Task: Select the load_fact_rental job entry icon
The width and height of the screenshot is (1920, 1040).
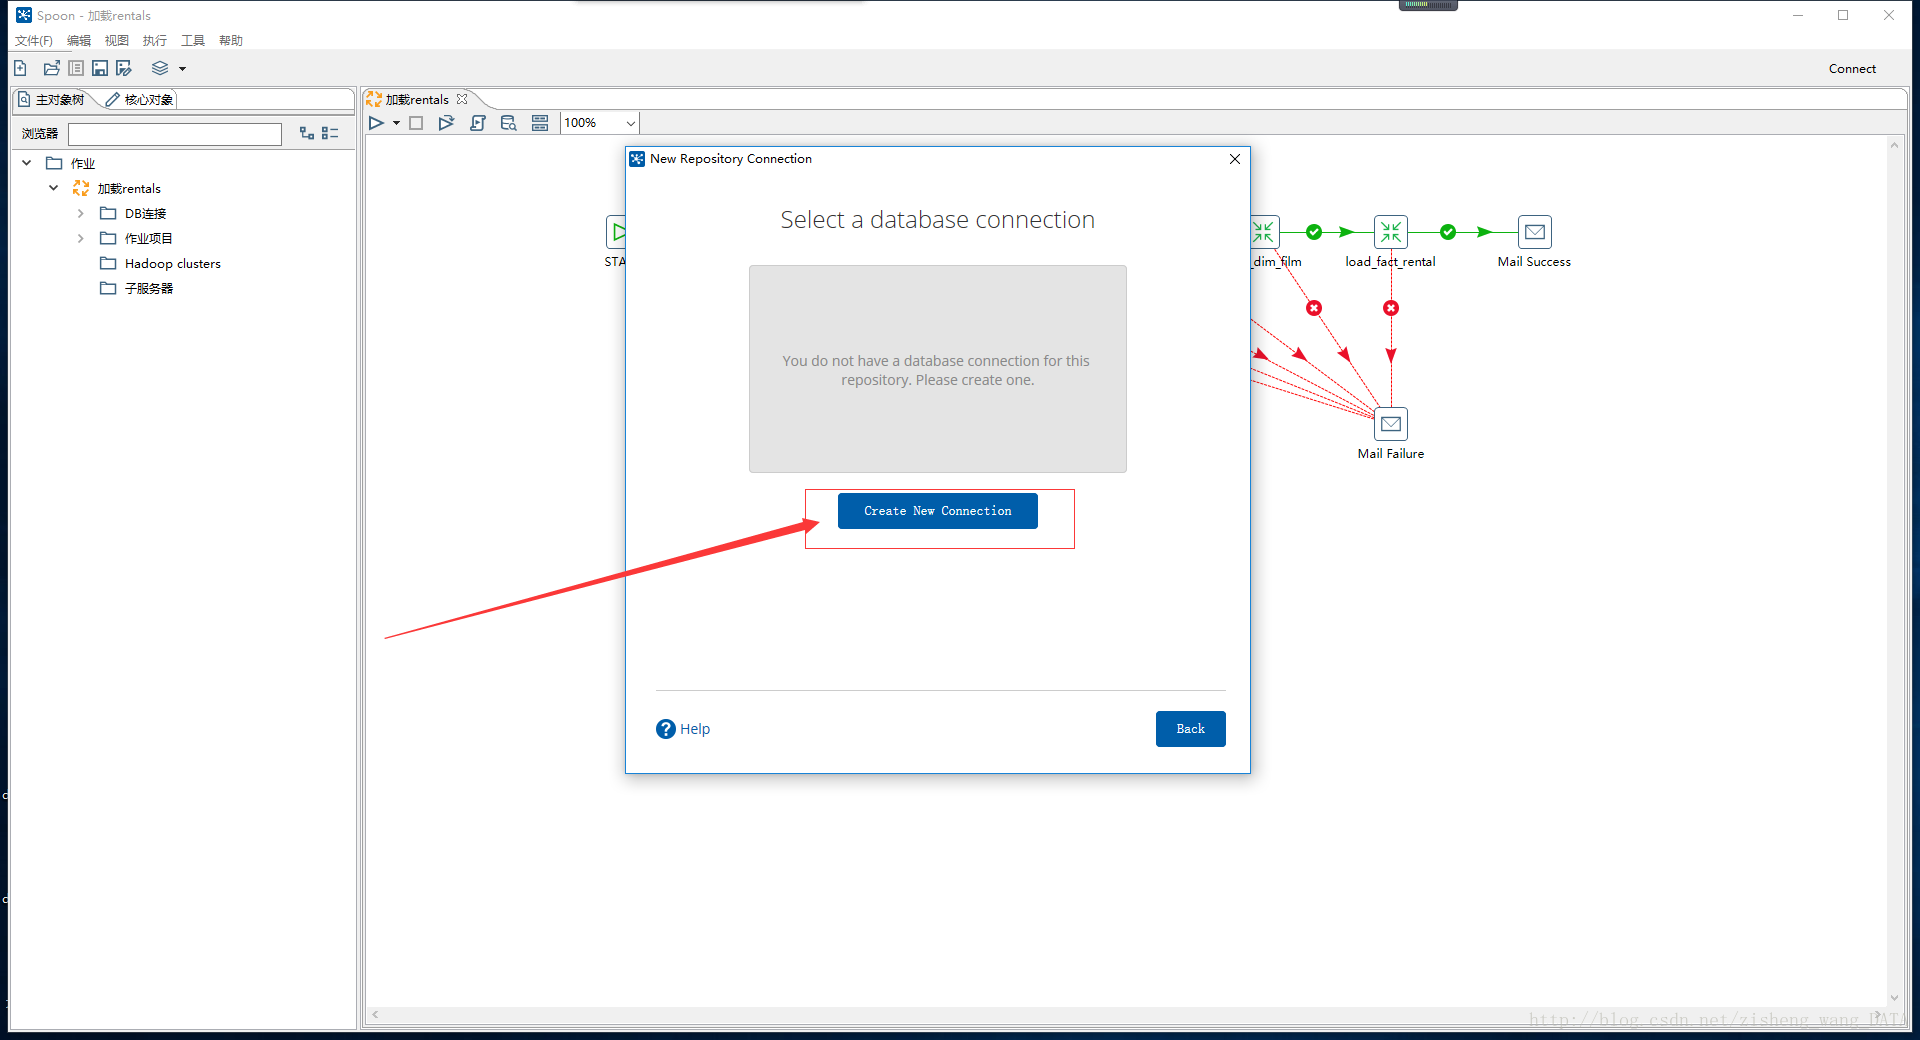Action: 1390,232
